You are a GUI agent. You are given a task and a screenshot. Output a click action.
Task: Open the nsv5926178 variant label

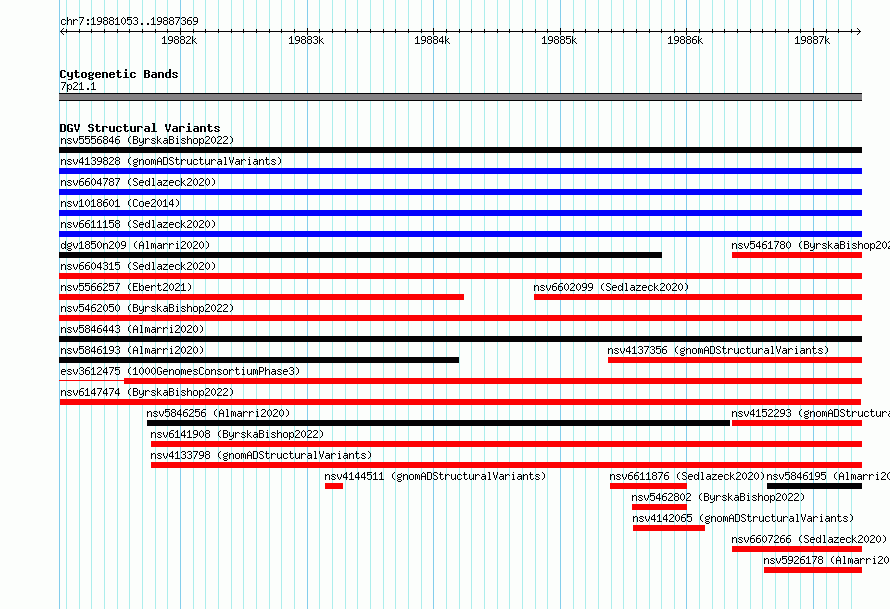826,560
